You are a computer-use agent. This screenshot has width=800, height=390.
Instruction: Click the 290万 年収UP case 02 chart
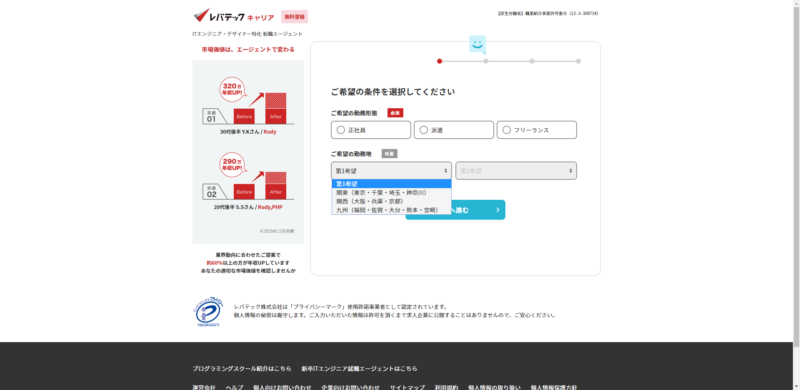(x=248, y=176)
